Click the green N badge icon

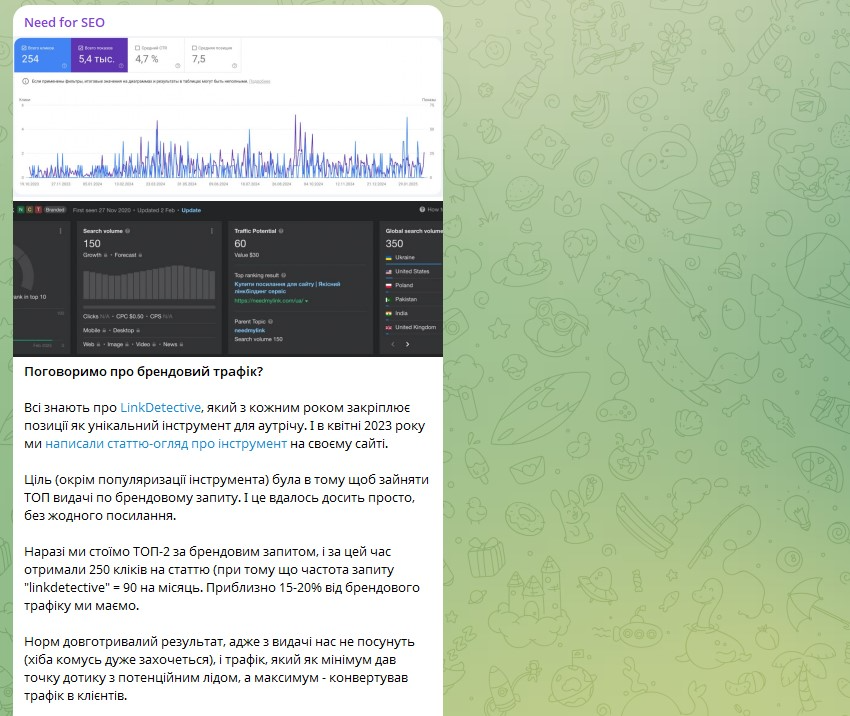click(x=21, y=210)
